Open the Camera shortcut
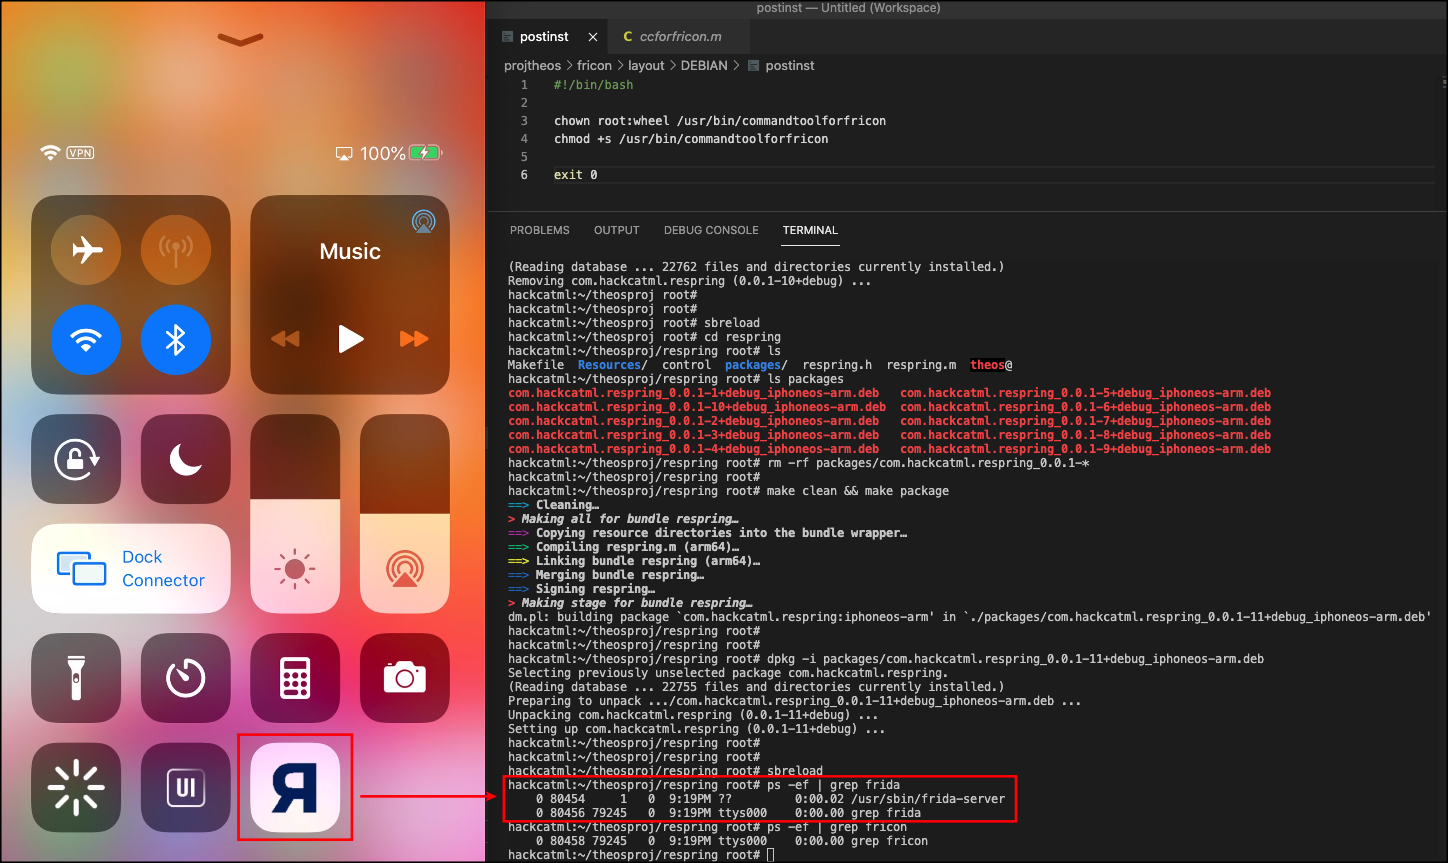Image resolution: width=1448 pixels, height=863 pixels. pos(404,678)
